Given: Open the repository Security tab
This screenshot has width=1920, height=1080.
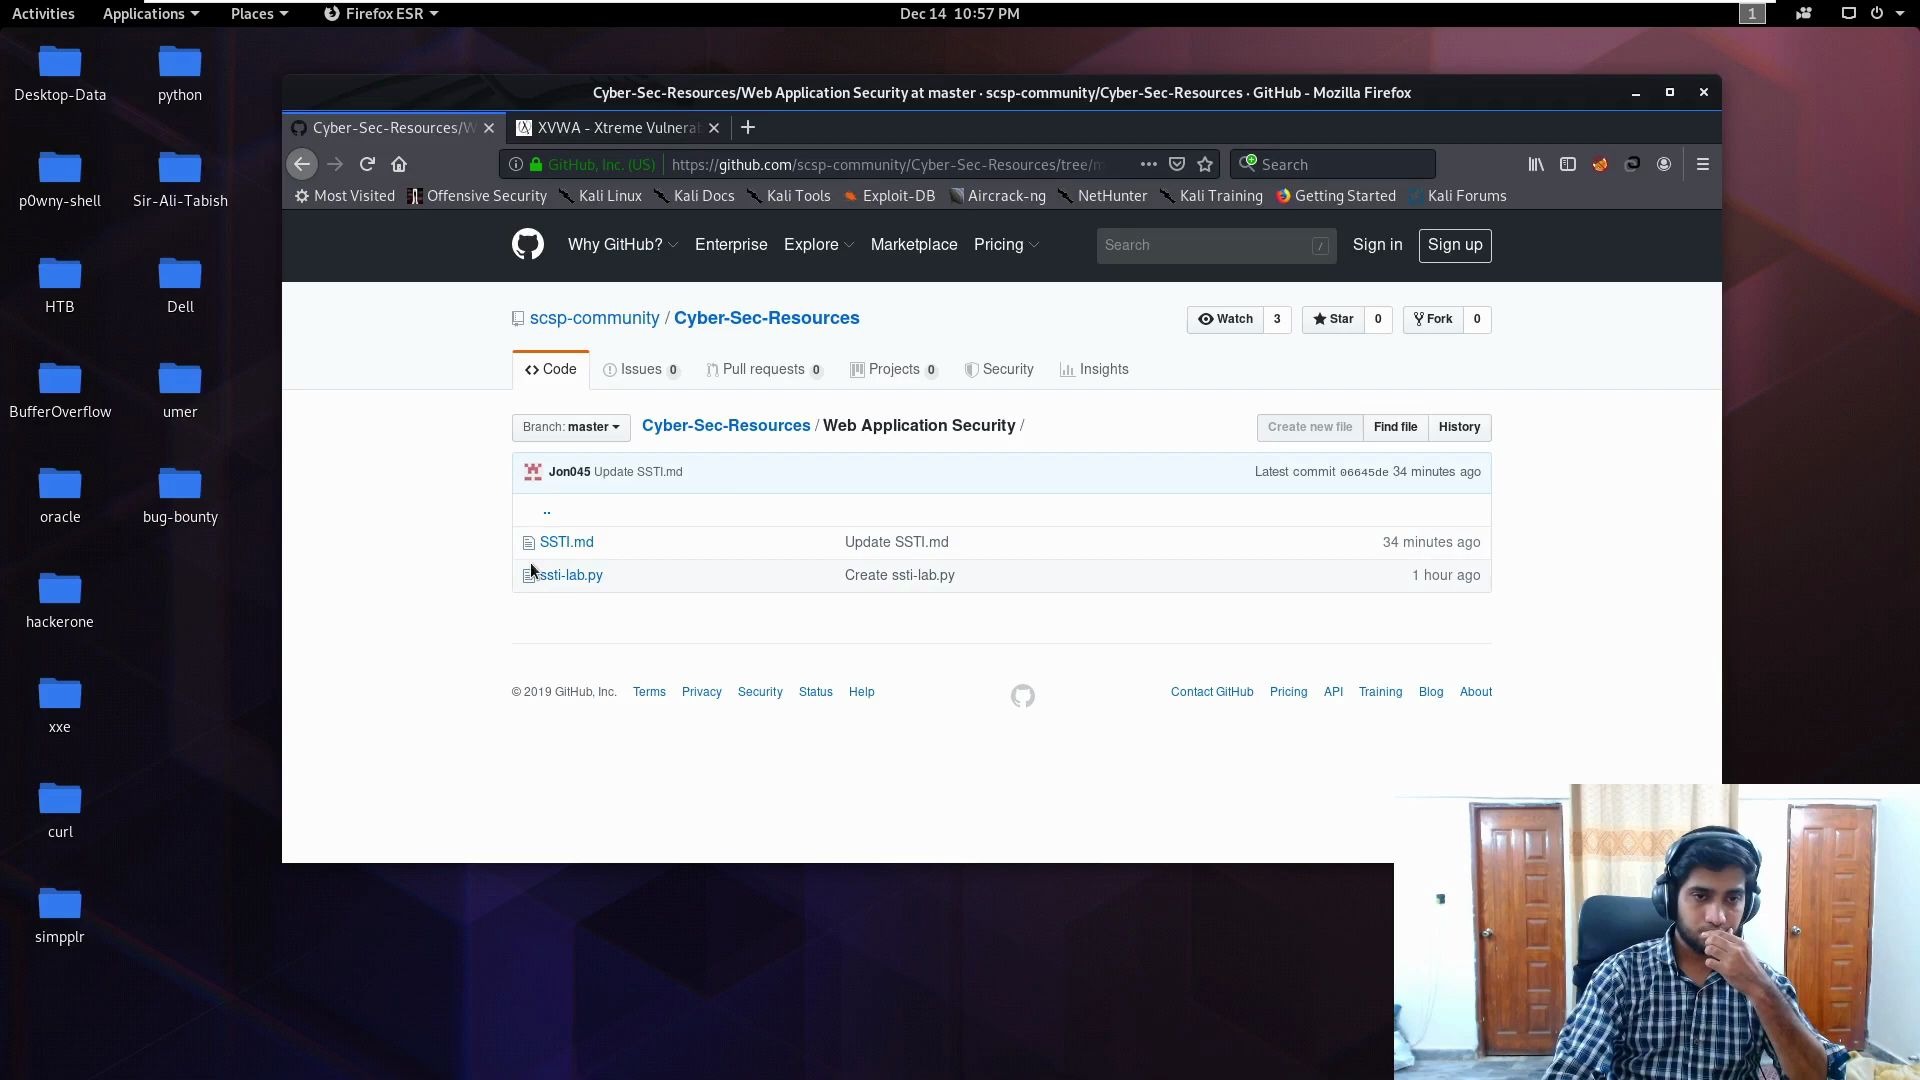Looking at the screenshot, I should (x=998, y=370).
